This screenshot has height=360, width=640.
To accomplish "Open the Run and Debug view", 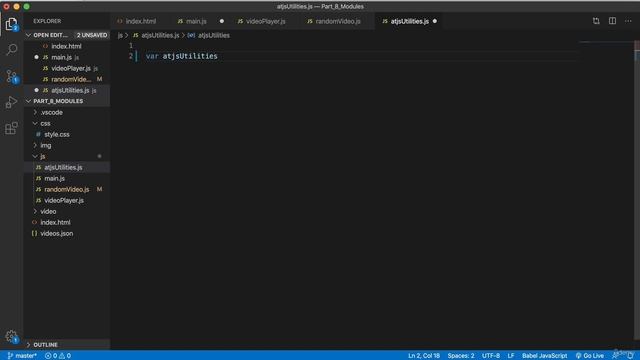I will click(11, 102).
